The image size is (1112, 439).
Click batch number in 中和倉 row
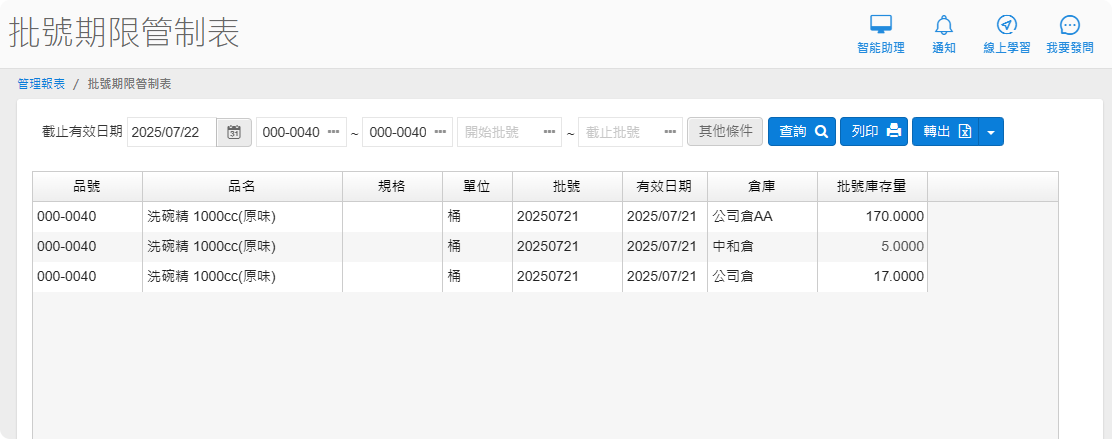coord(567,247)
